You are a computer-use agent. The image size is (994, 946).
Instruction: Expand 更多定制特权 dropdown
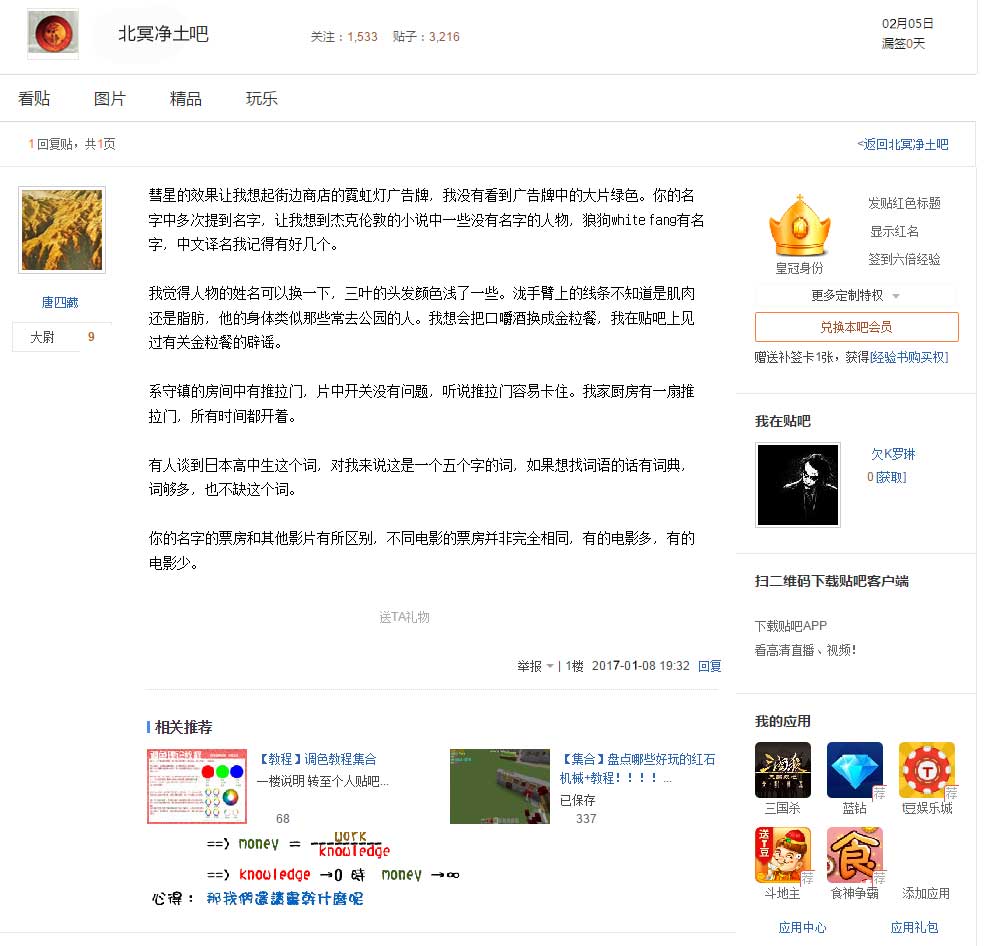pyautogui.click(x=856, y=295)
